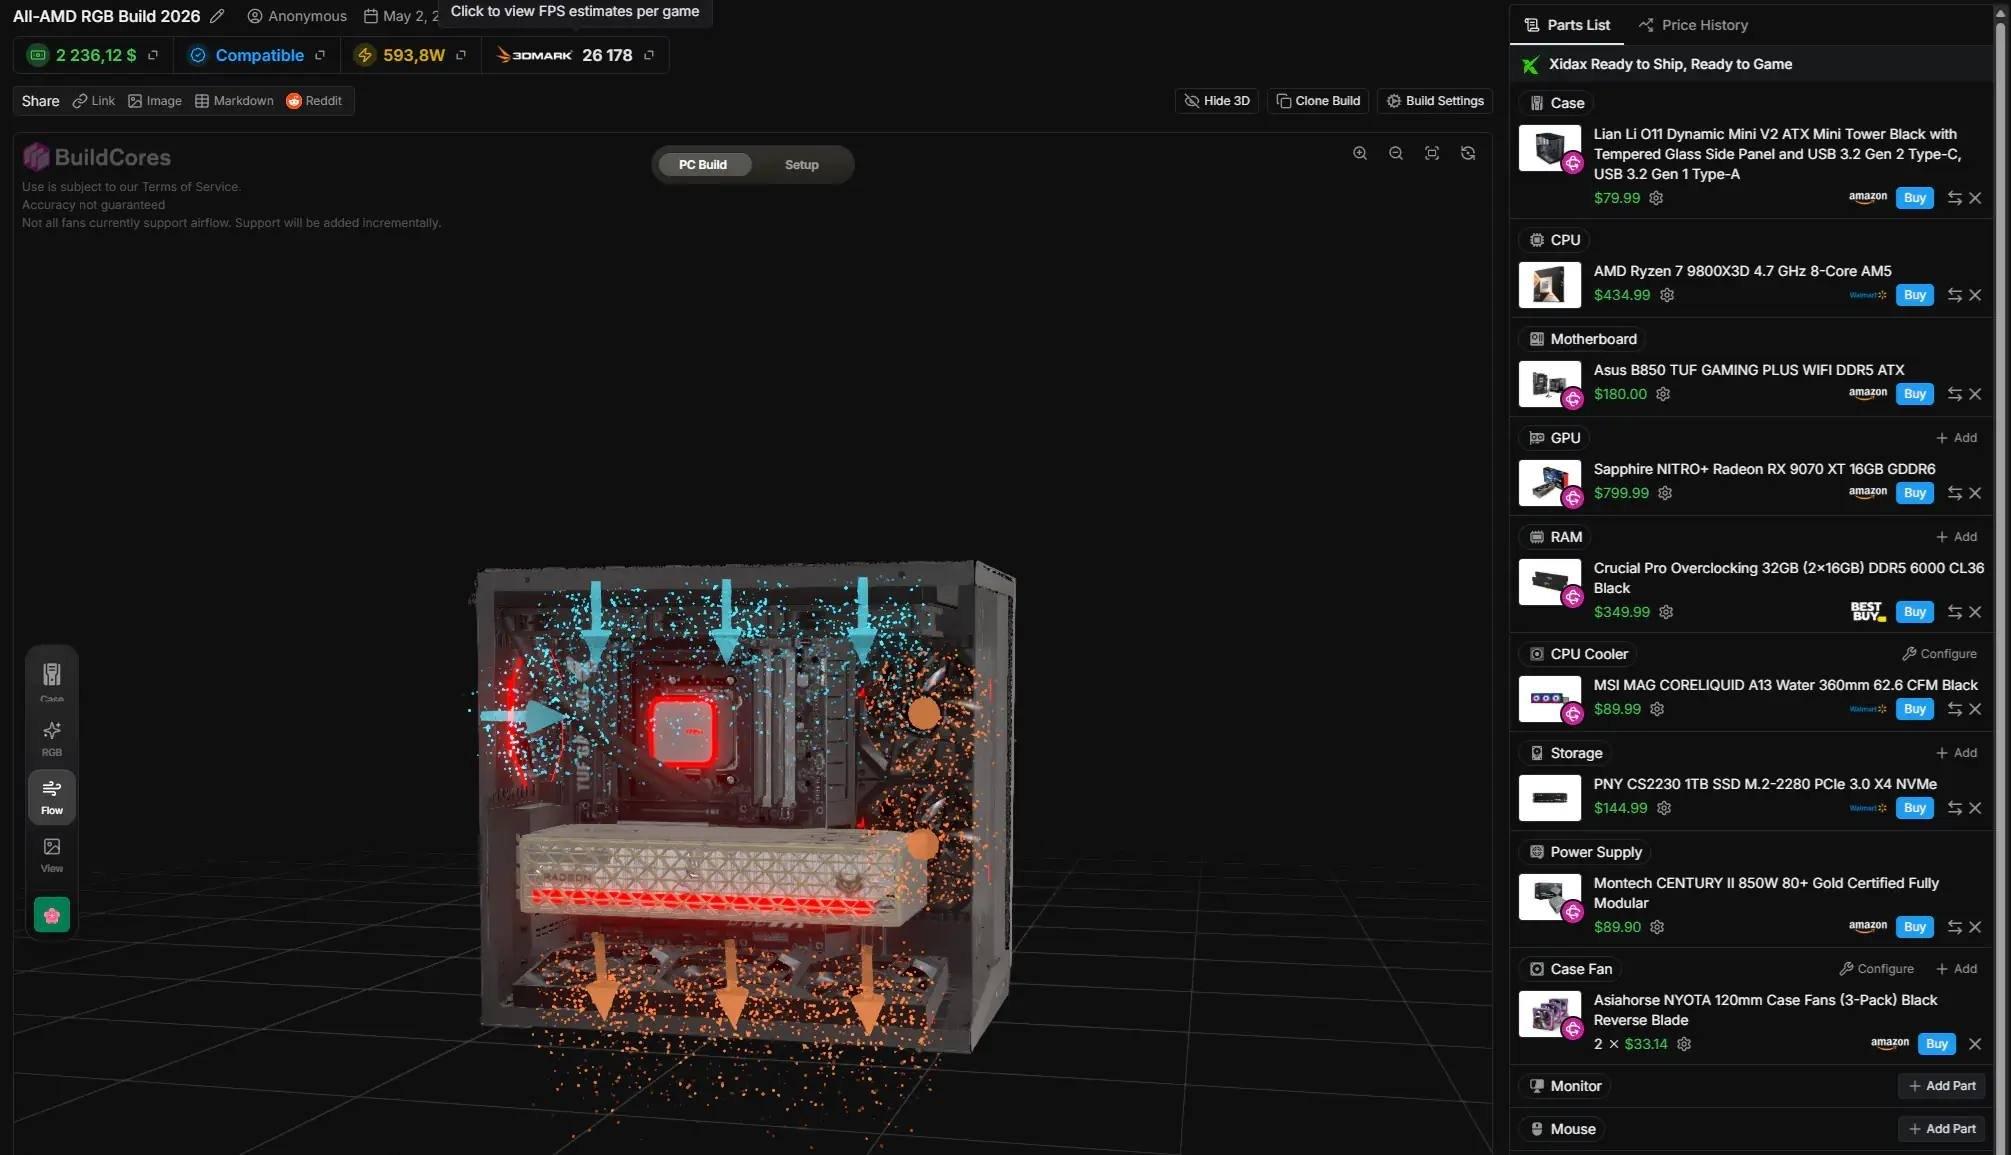Reset the 3D camera rotation
The image size is (2011, 1155).
(x=1468, y=153)
